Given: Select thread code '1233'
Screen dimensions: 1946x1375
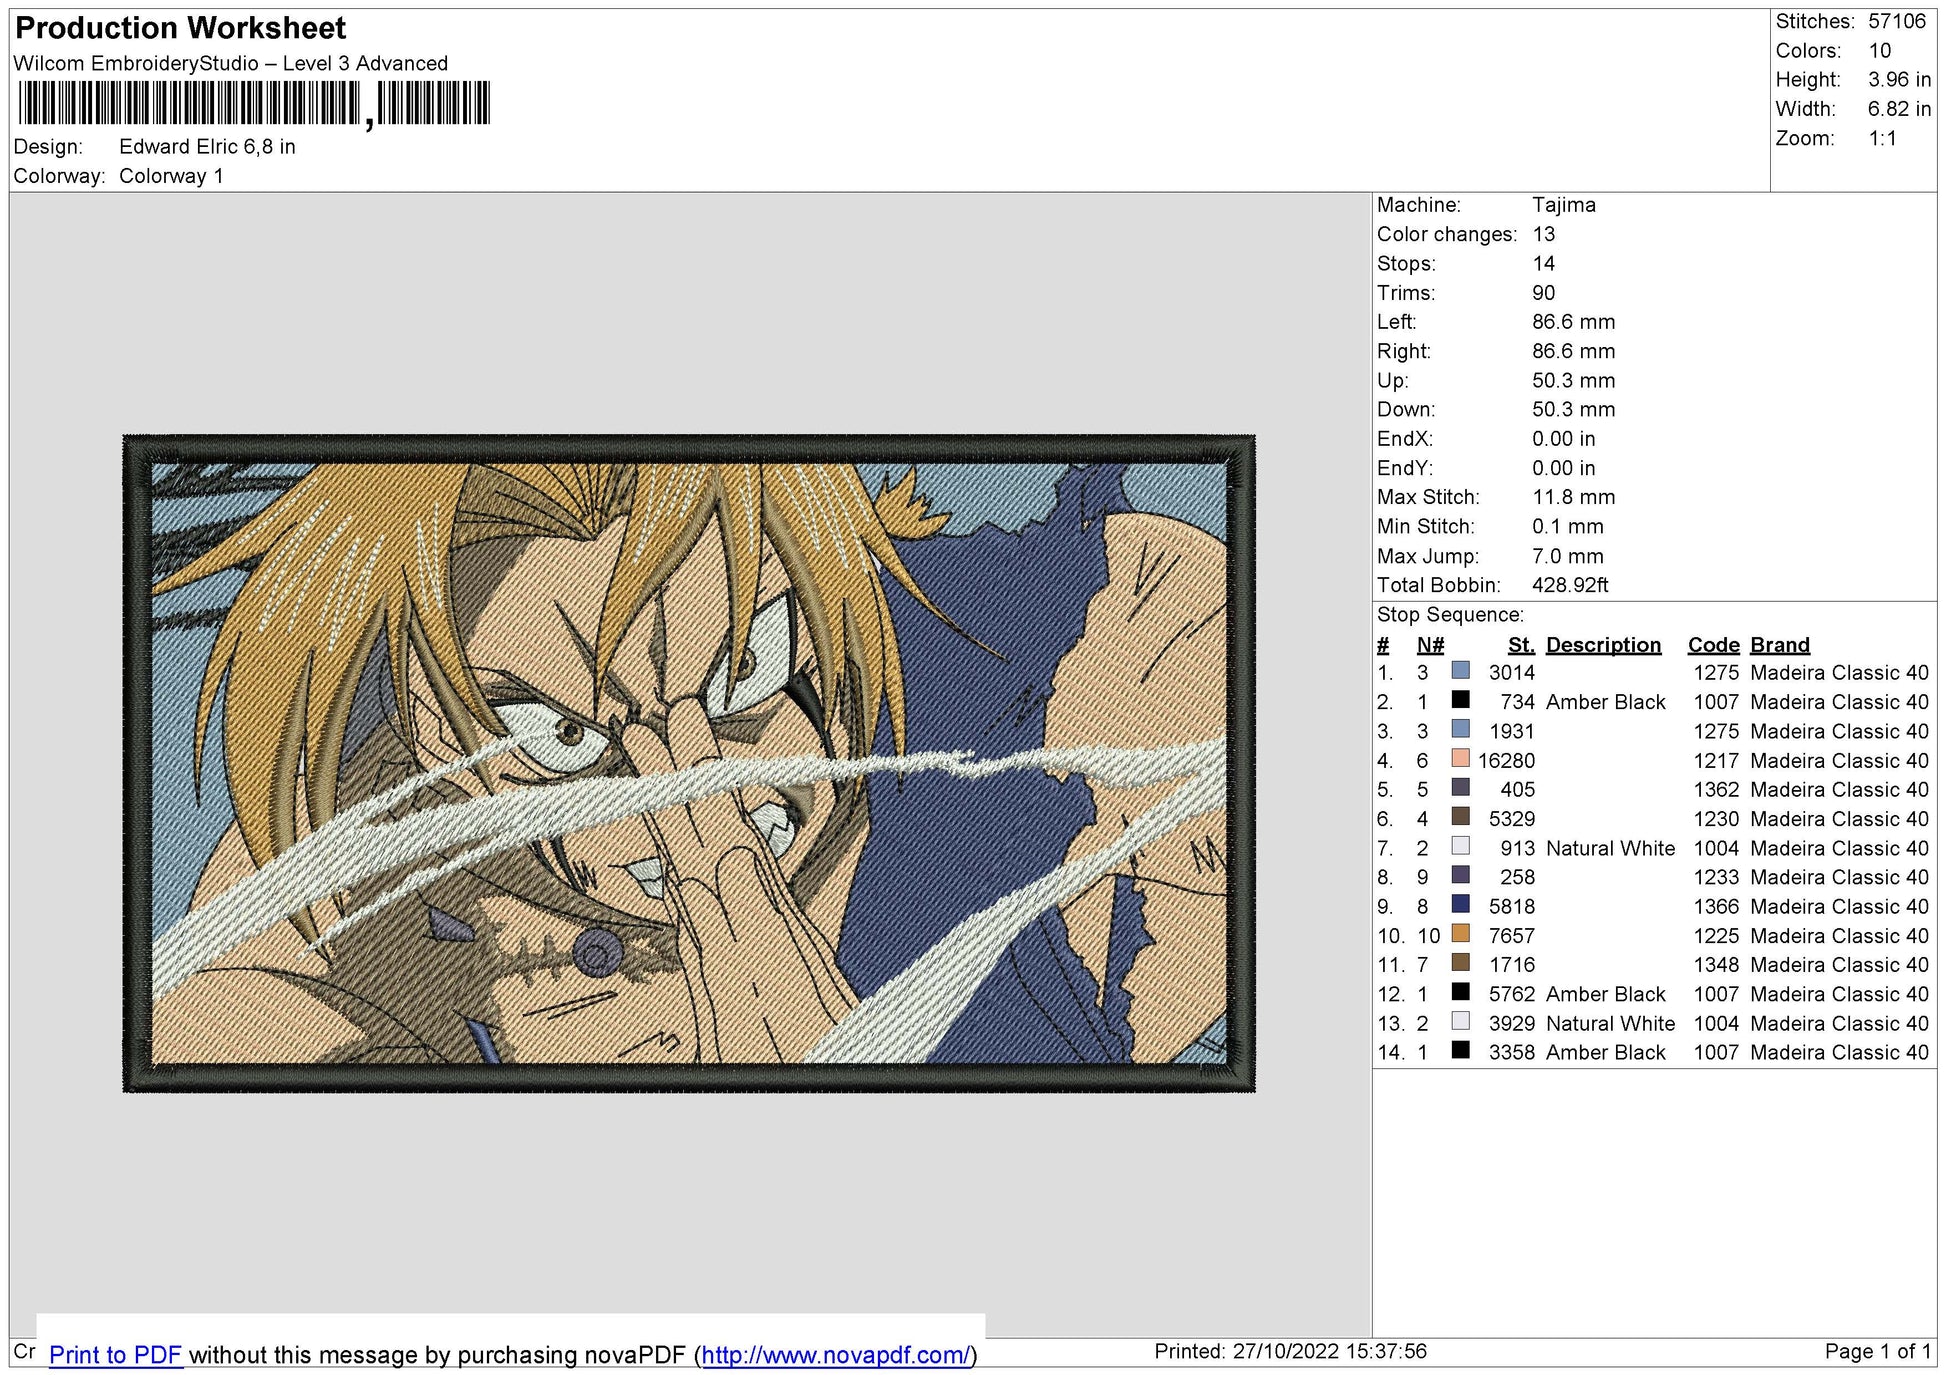Looking at the screenshot, I should click(1717, 877).
